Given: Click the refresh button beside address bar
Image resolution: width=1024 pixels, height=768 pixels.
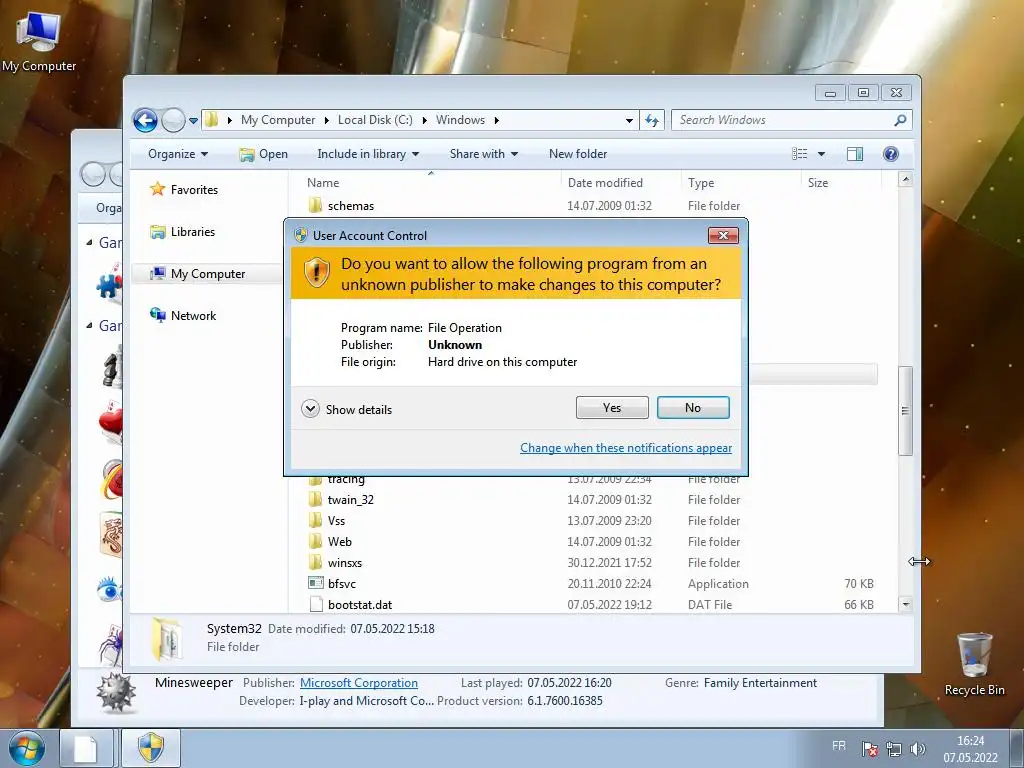Looking at the screenshot, I should point(652,120).
